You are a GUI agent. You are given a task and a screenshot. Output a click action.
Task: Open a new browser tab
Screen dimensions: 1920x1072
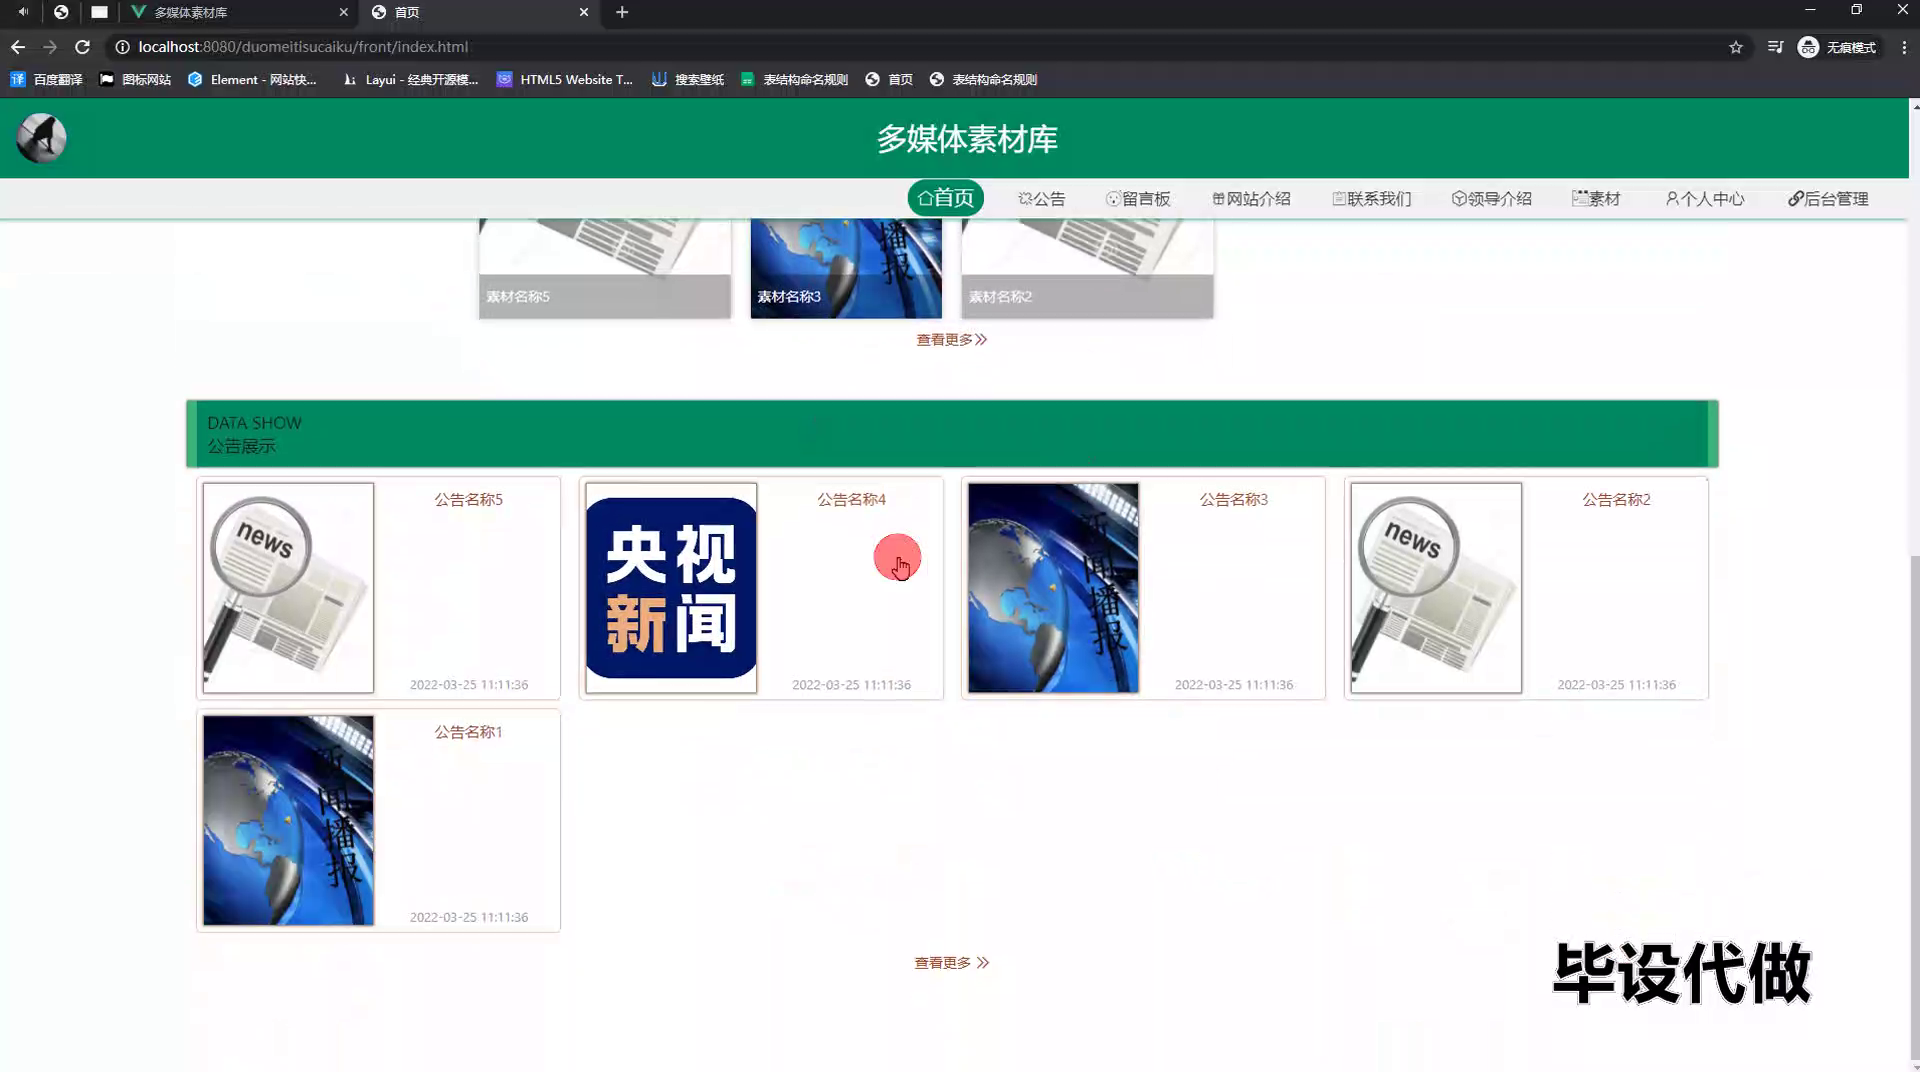[x=622, y=12]
